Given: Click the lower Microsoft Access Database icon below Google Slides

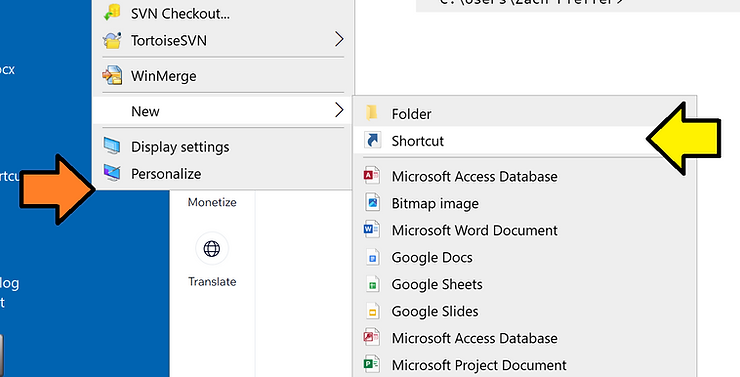Looking at the screenshot, I should [372, 338].
